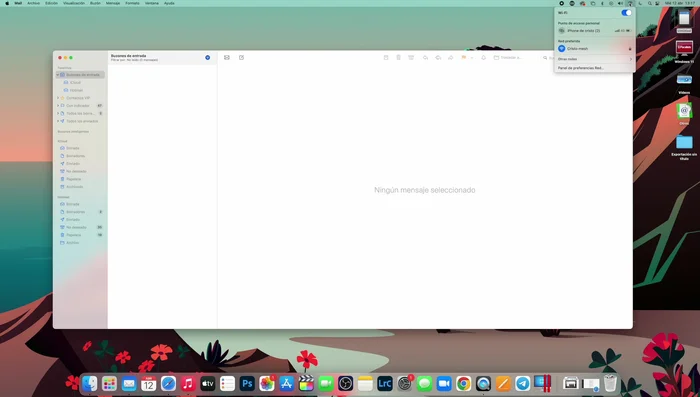Viewport: 700px width, 397px height.
Task: Open the Borradores folder with badge 2
Action: (80, 212)
